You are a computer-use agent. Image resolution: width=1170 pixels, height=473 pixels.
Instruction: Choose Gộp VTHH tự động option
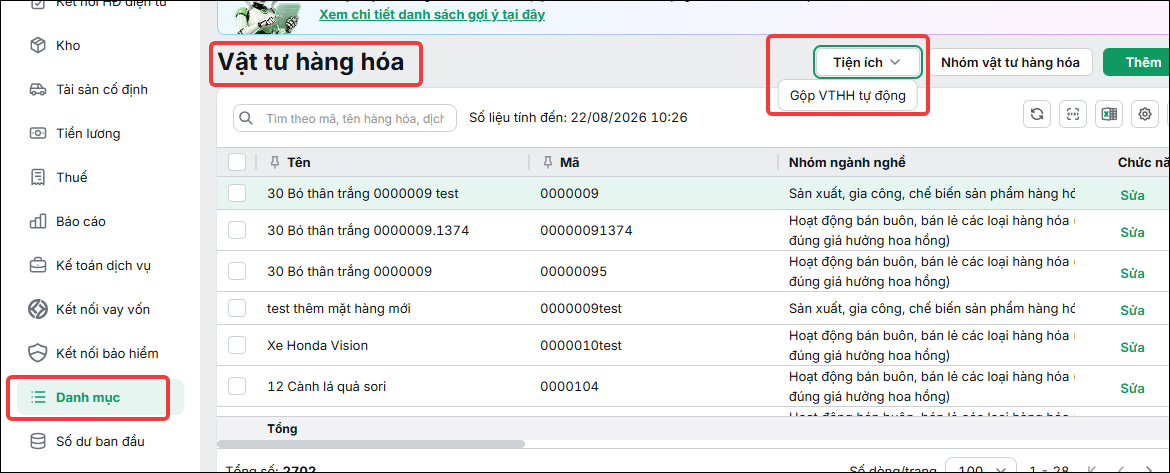pyautogui.click(x=847, y=95)
